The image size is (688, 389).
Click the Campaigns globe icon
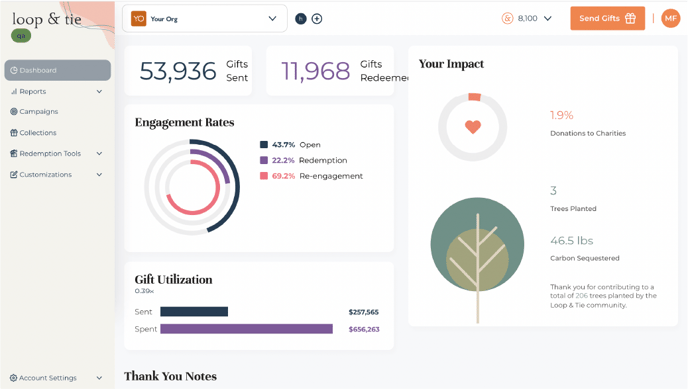pyautogui.click(x=14, y=111)
